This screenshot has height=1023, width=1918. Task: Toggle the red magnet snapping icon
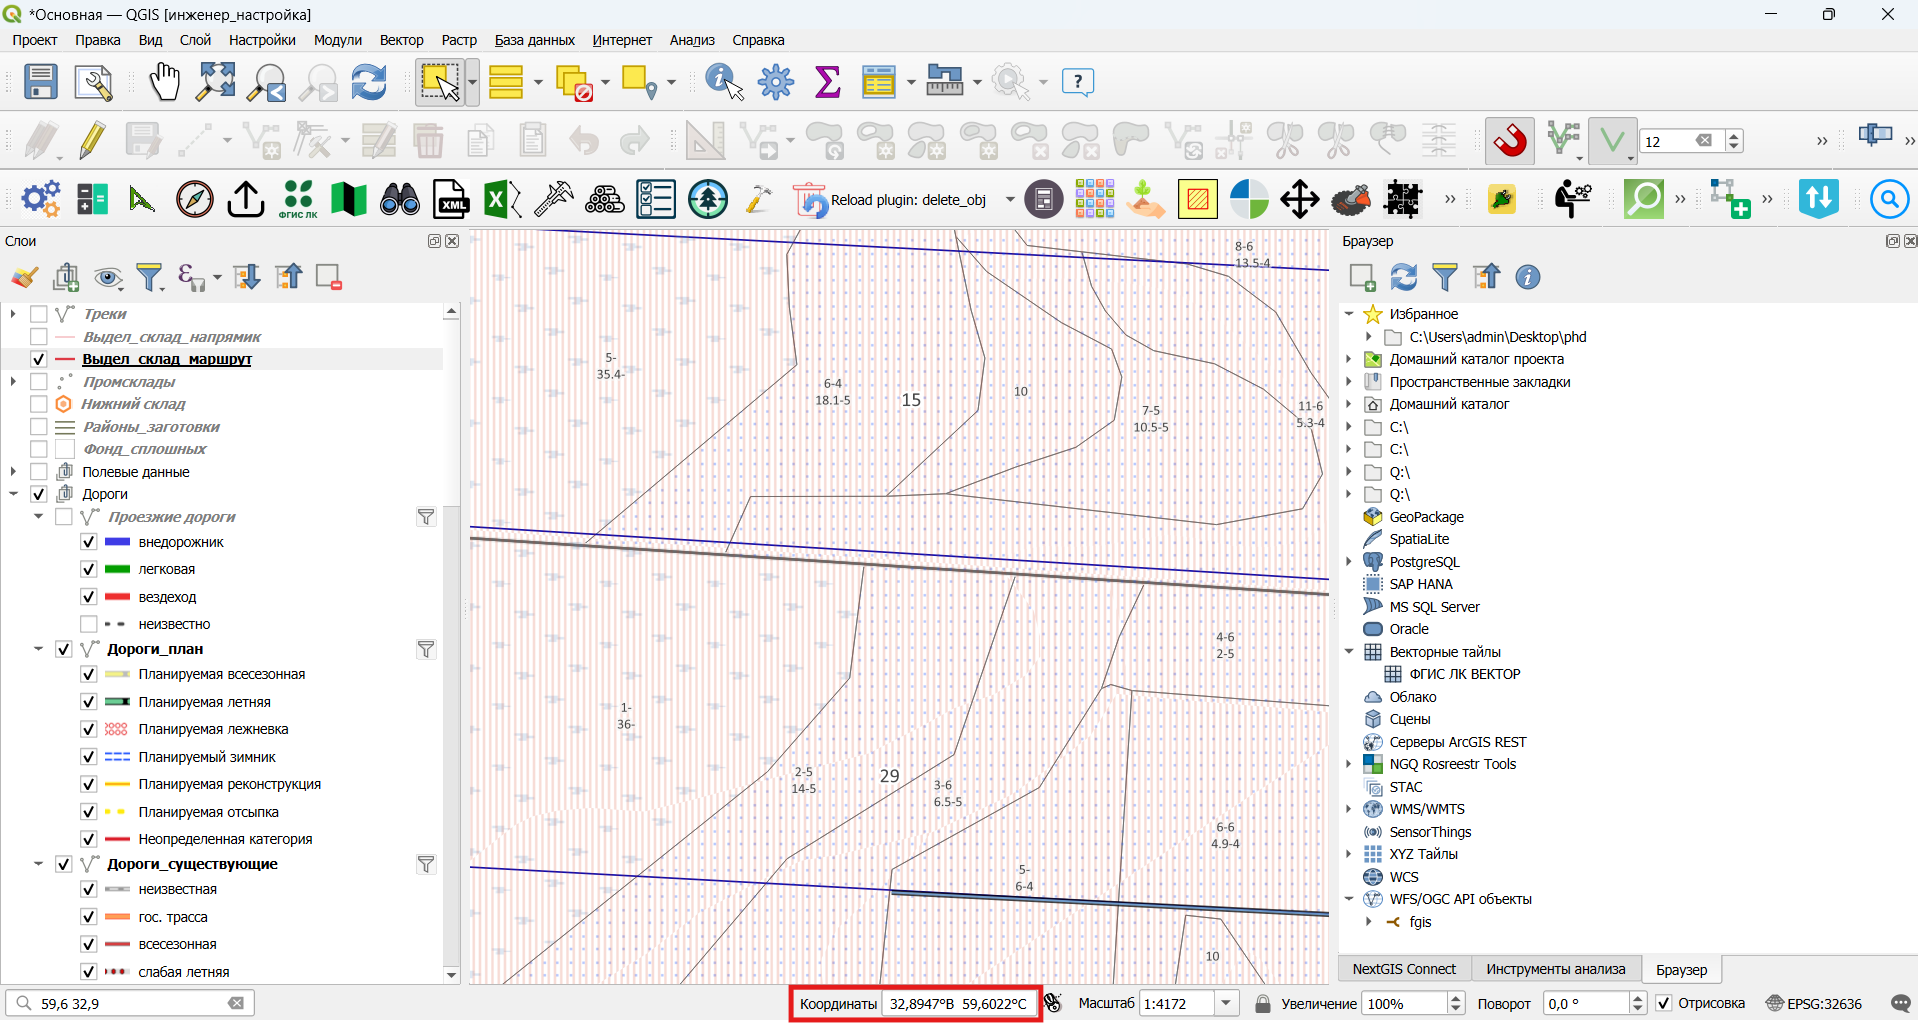(x=1510, y=140)
